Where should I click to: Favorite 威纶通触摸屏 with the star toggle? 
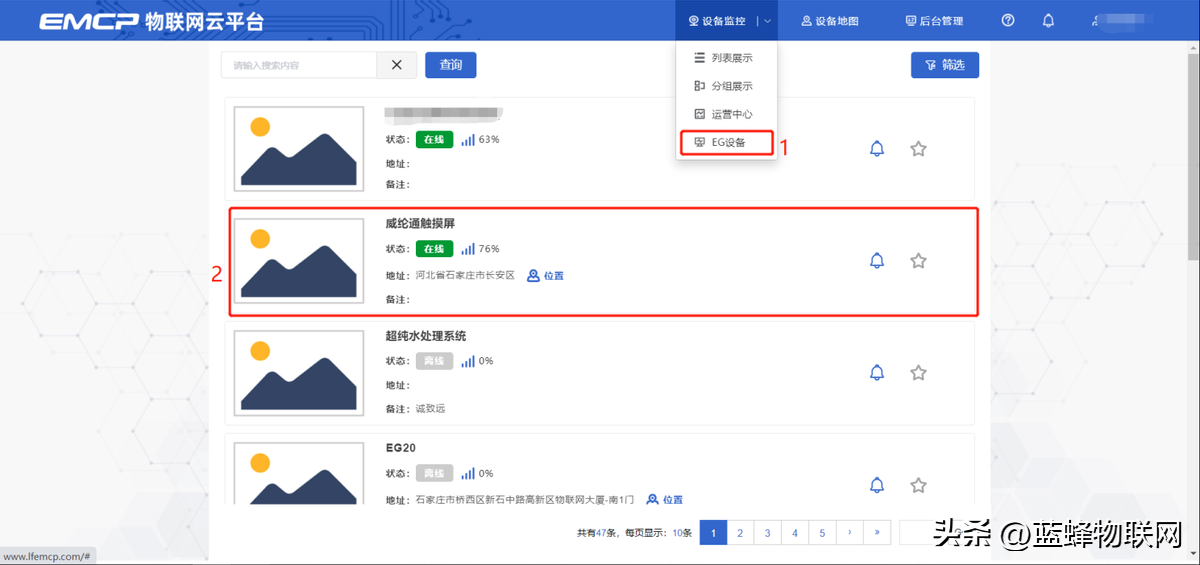(x=918, y=261)
